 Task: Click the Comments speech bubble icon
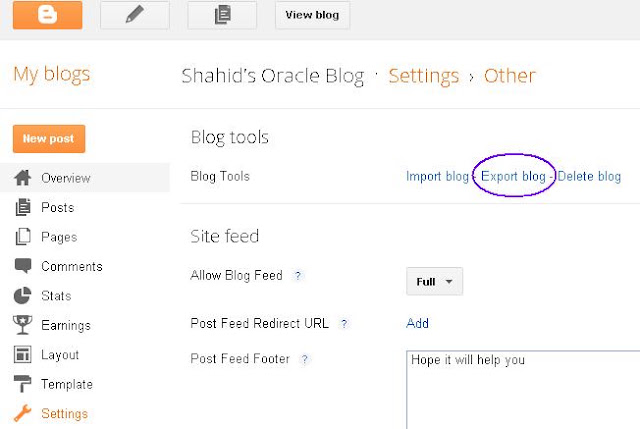point(23,265)
